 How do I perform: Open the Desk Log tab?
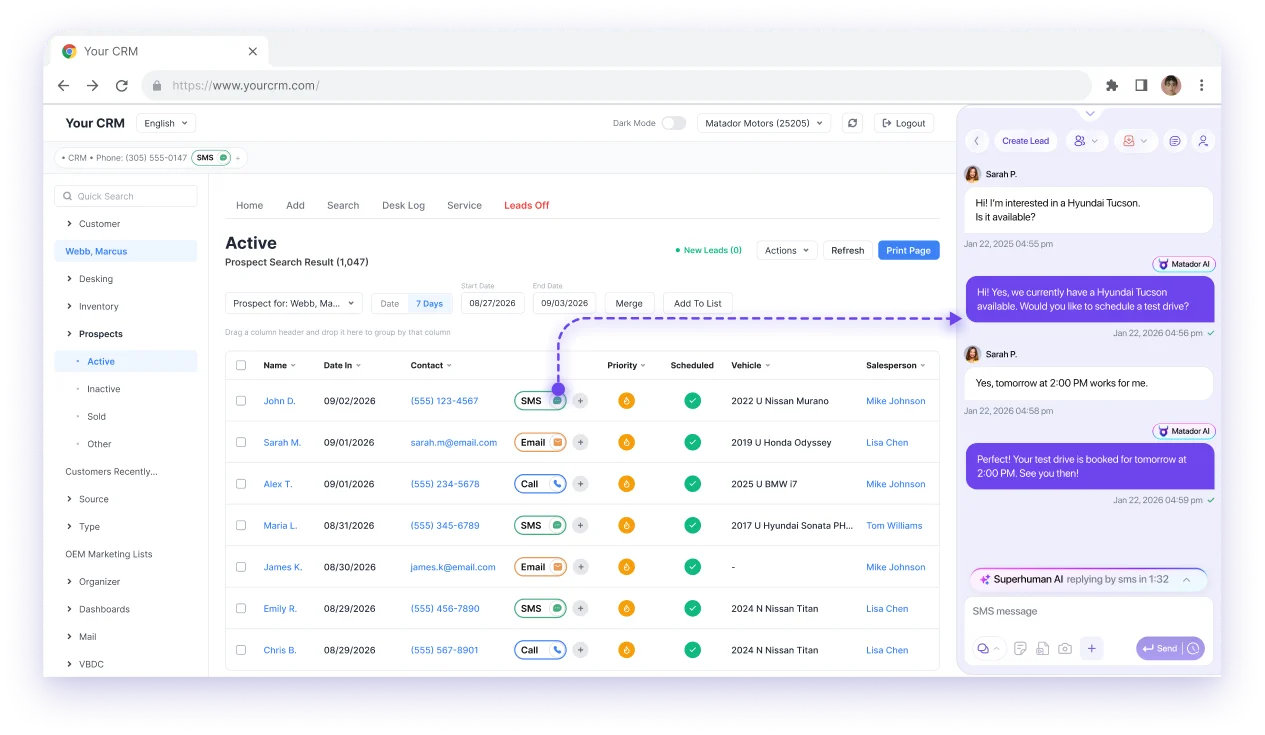[x=403, y=205]
